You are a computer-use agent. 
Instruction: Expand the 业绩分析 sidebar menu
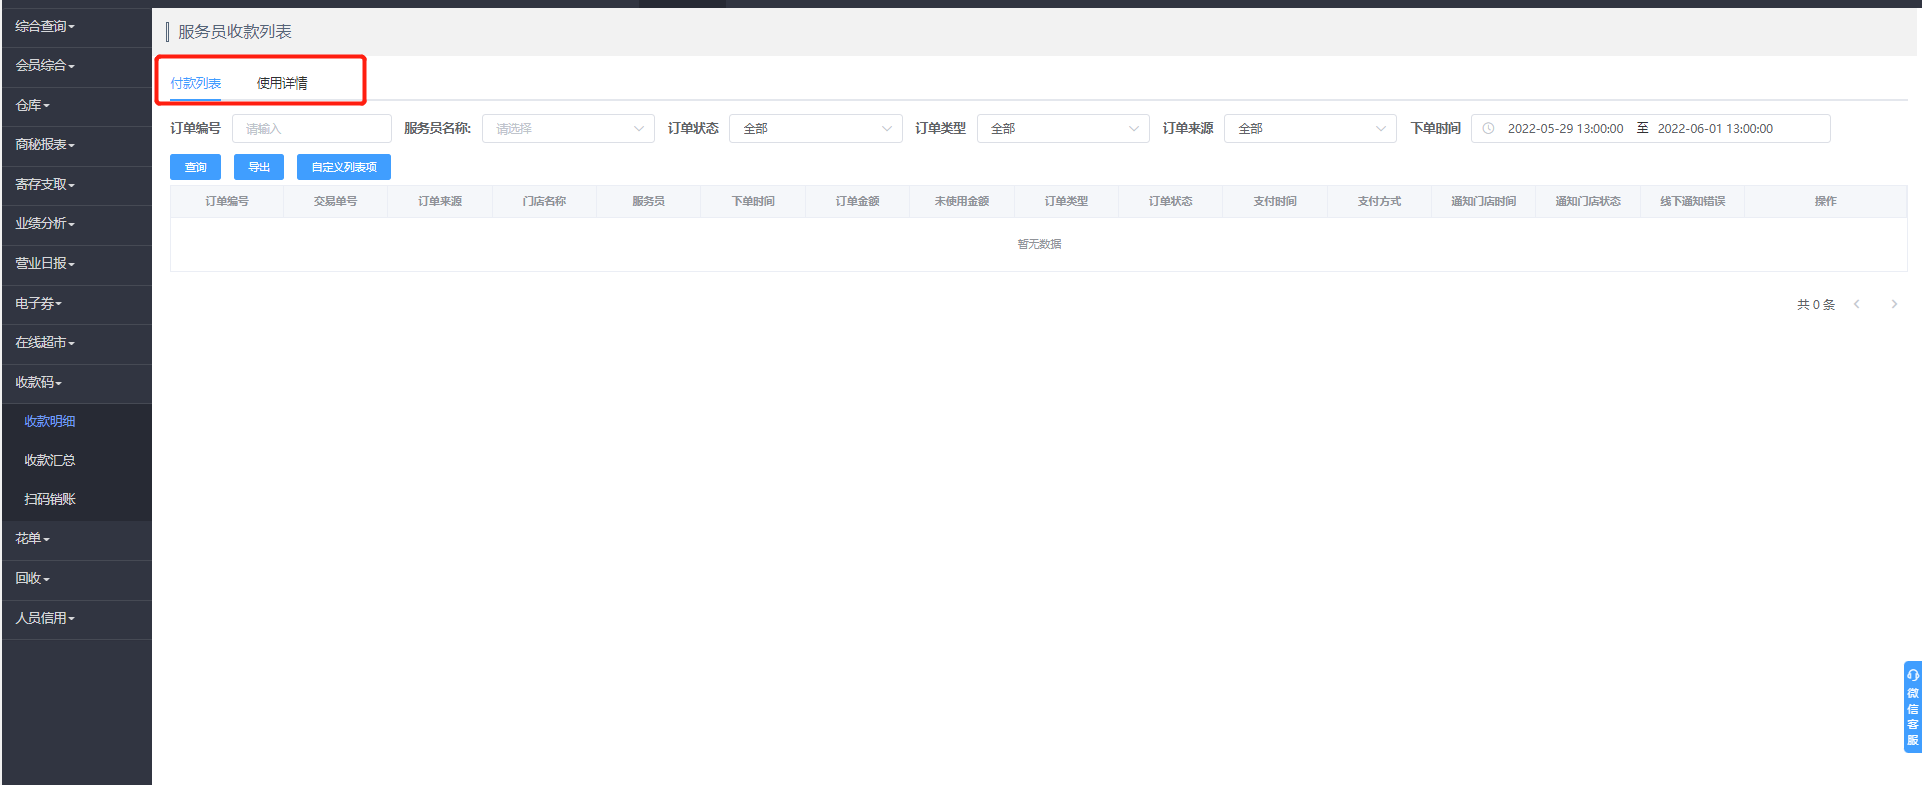pyautogui.click(x=76, y=224)
